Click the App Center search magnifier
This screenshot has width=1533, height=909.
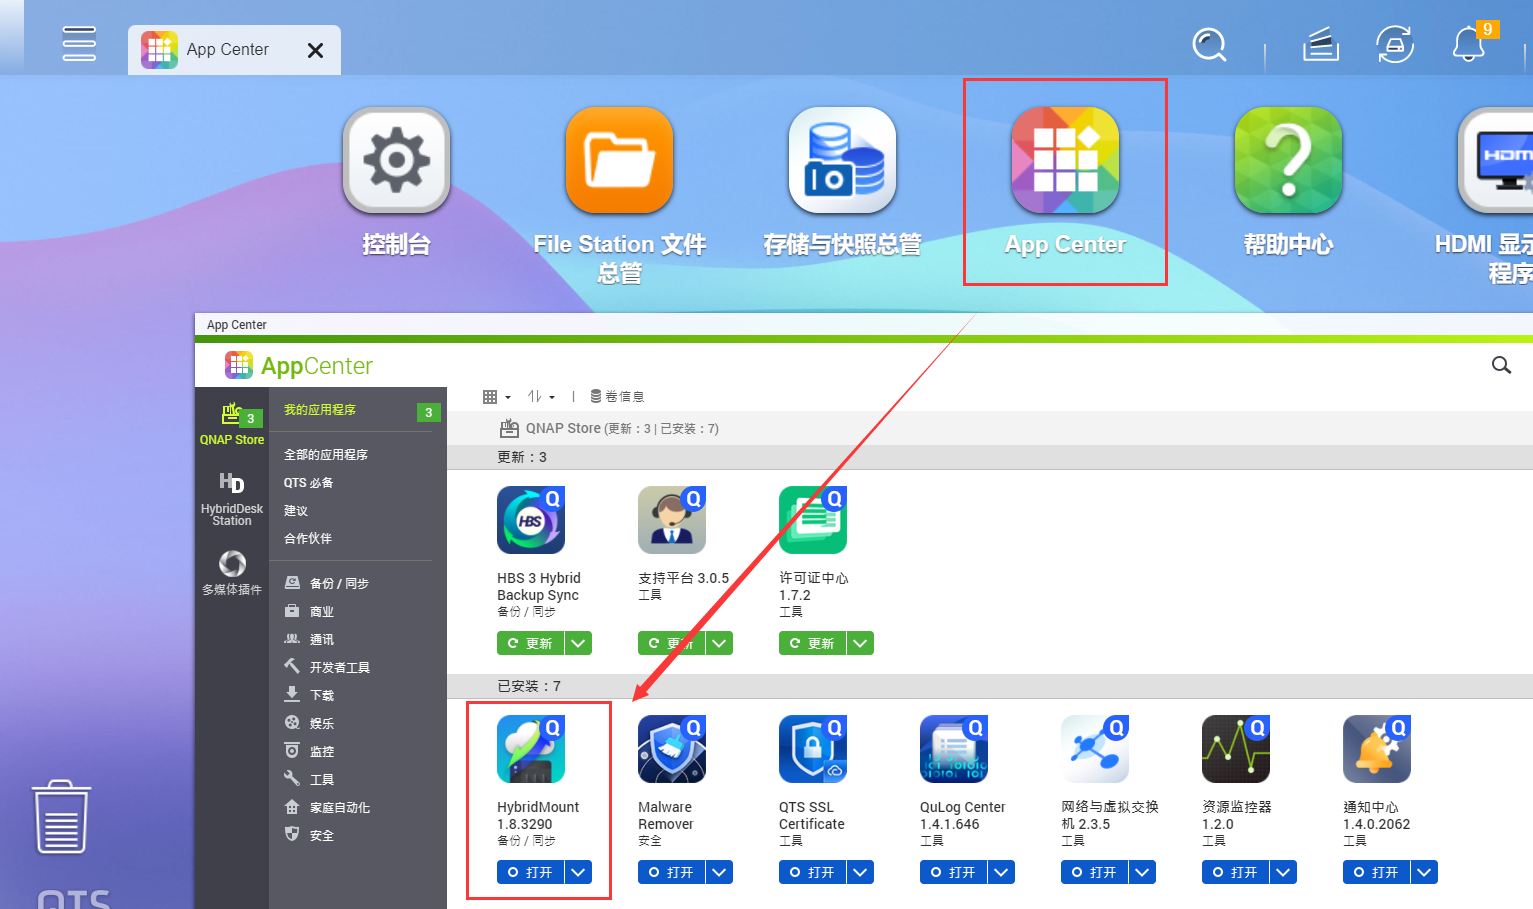click(1501, 365)
